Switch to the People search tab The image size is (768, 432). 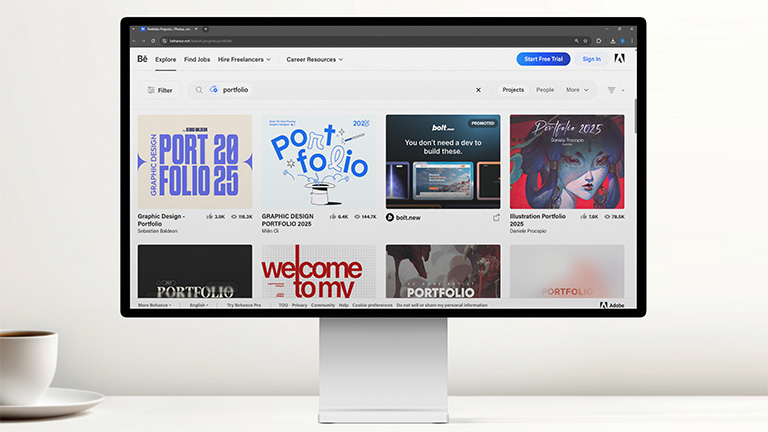[x=545, y=90]
